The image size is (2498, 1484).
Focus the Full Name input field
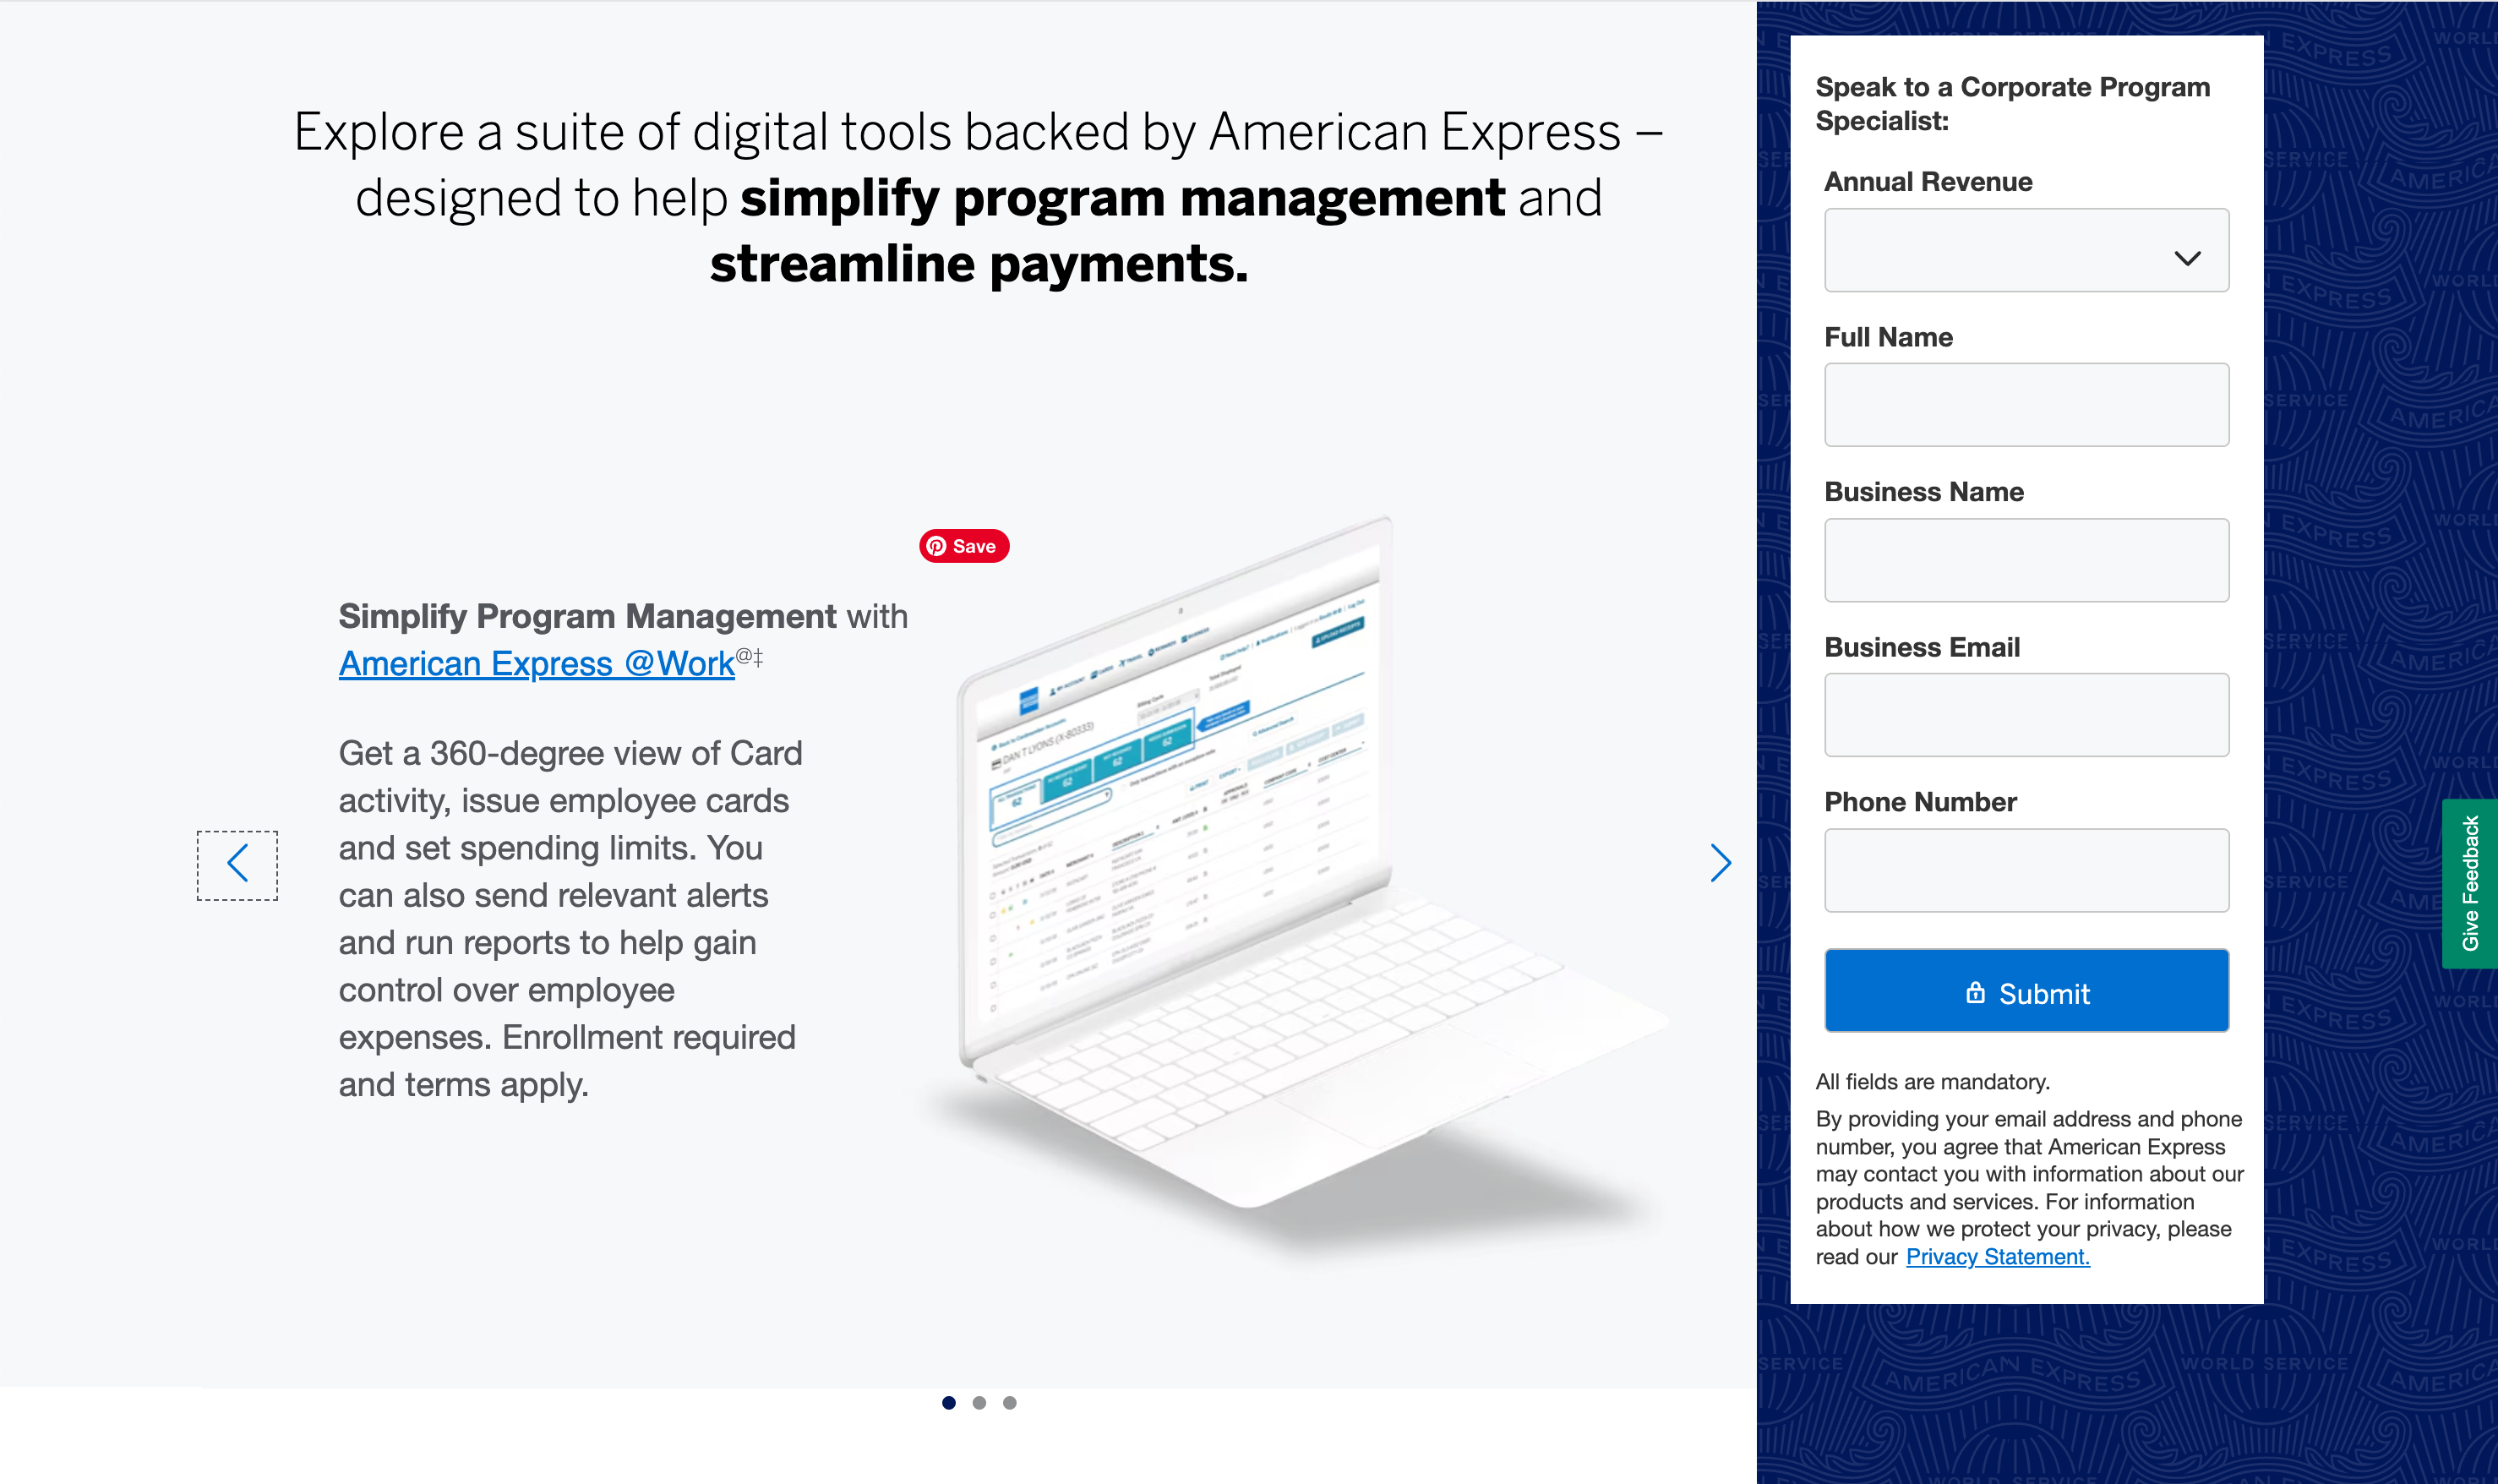pos(2026,405)
